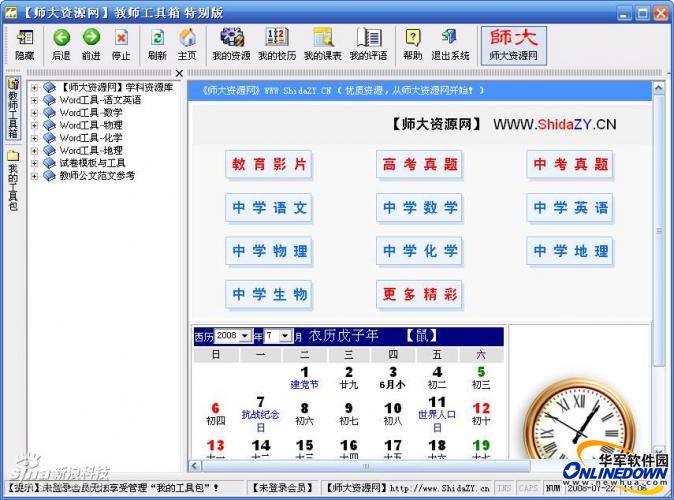The height and width of the screenshot is (500, 674).
Task: Click status bar http://www.ShidaZY.cn entry
Action: tap(439, 488)
